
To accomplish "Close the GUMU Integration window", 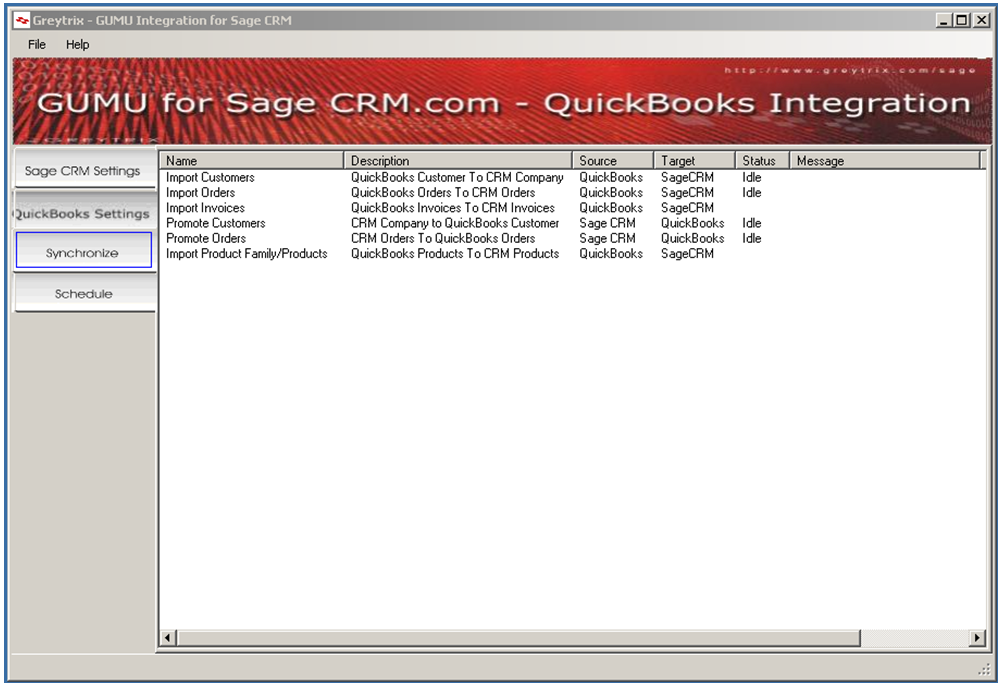I will click(x=981, y=20).
